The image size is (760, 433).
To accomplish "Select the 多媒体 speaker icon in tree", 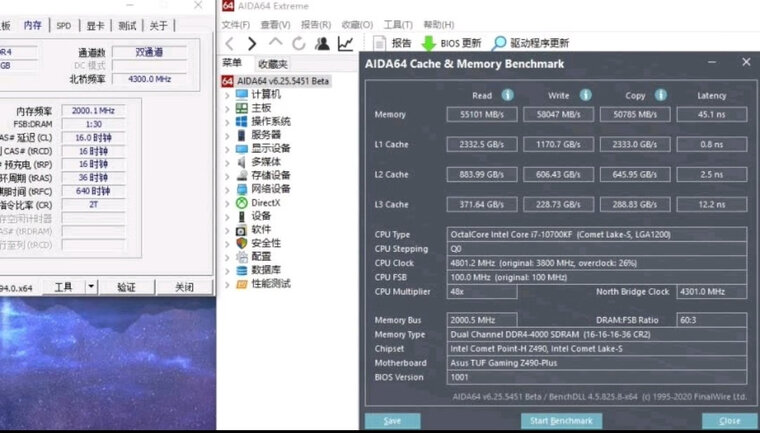I will tap(241, 162).
